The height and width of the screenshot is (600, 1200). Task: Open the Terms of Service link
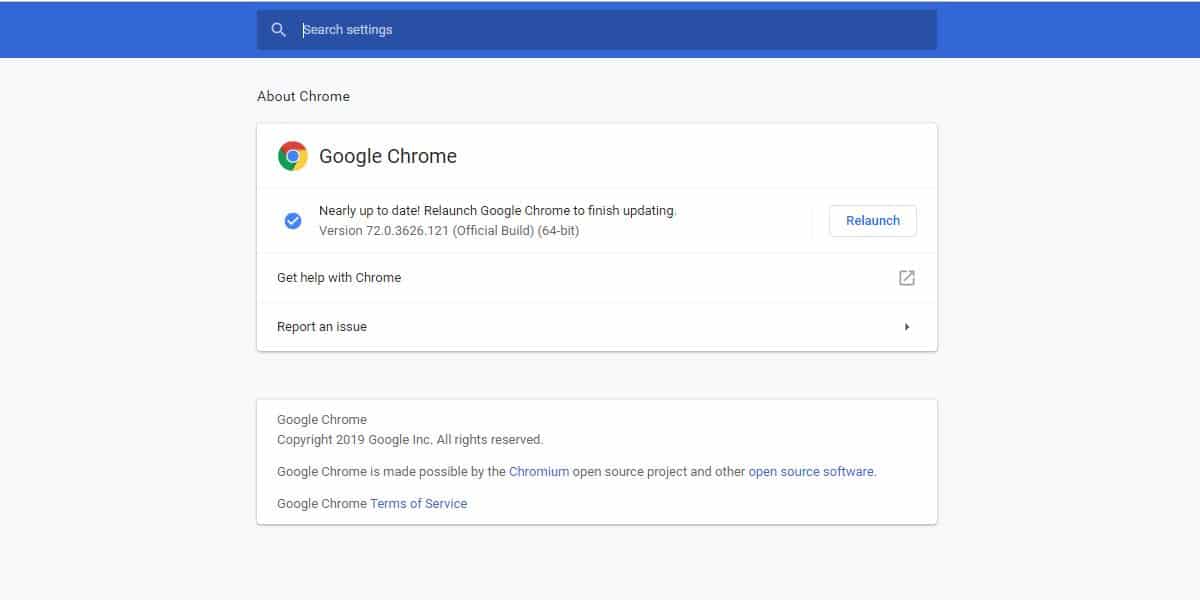coord(418,504)
